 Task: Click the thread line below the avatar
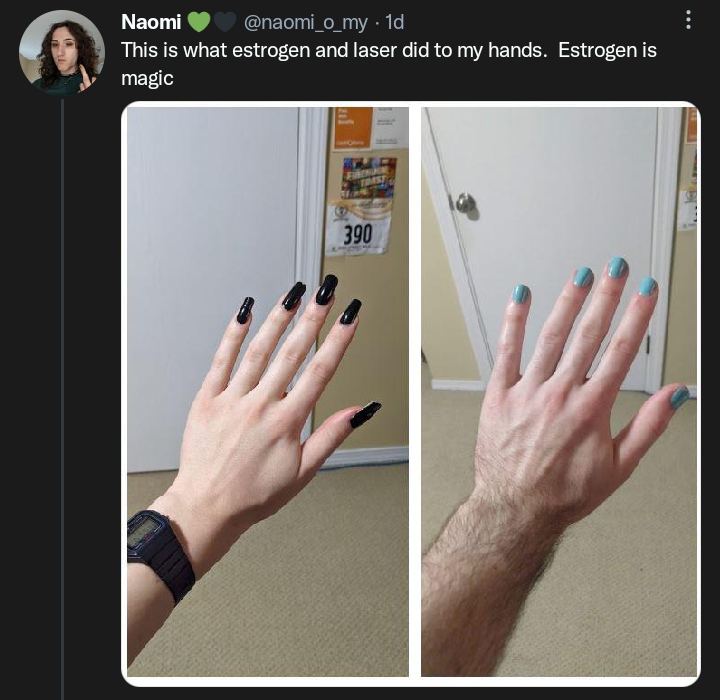62,399
